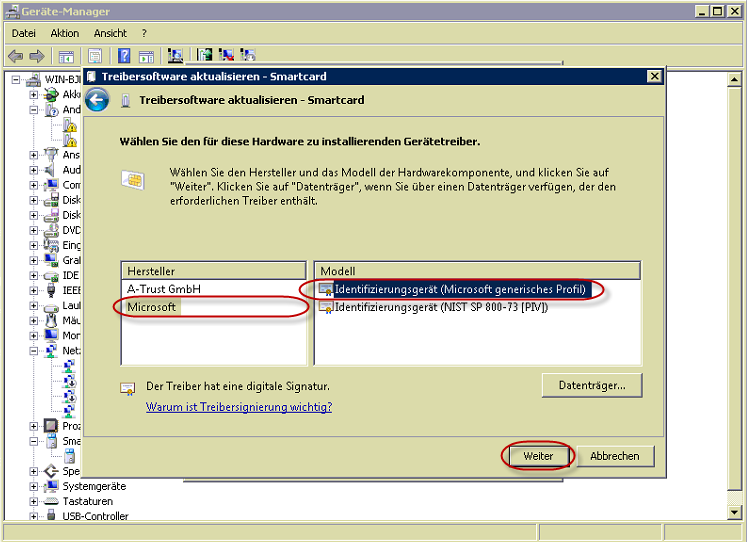Click the scan for hardware changes toolbar icon
Image resolution: width=747 pixels, height=542 pixels.
pos(175,56)
